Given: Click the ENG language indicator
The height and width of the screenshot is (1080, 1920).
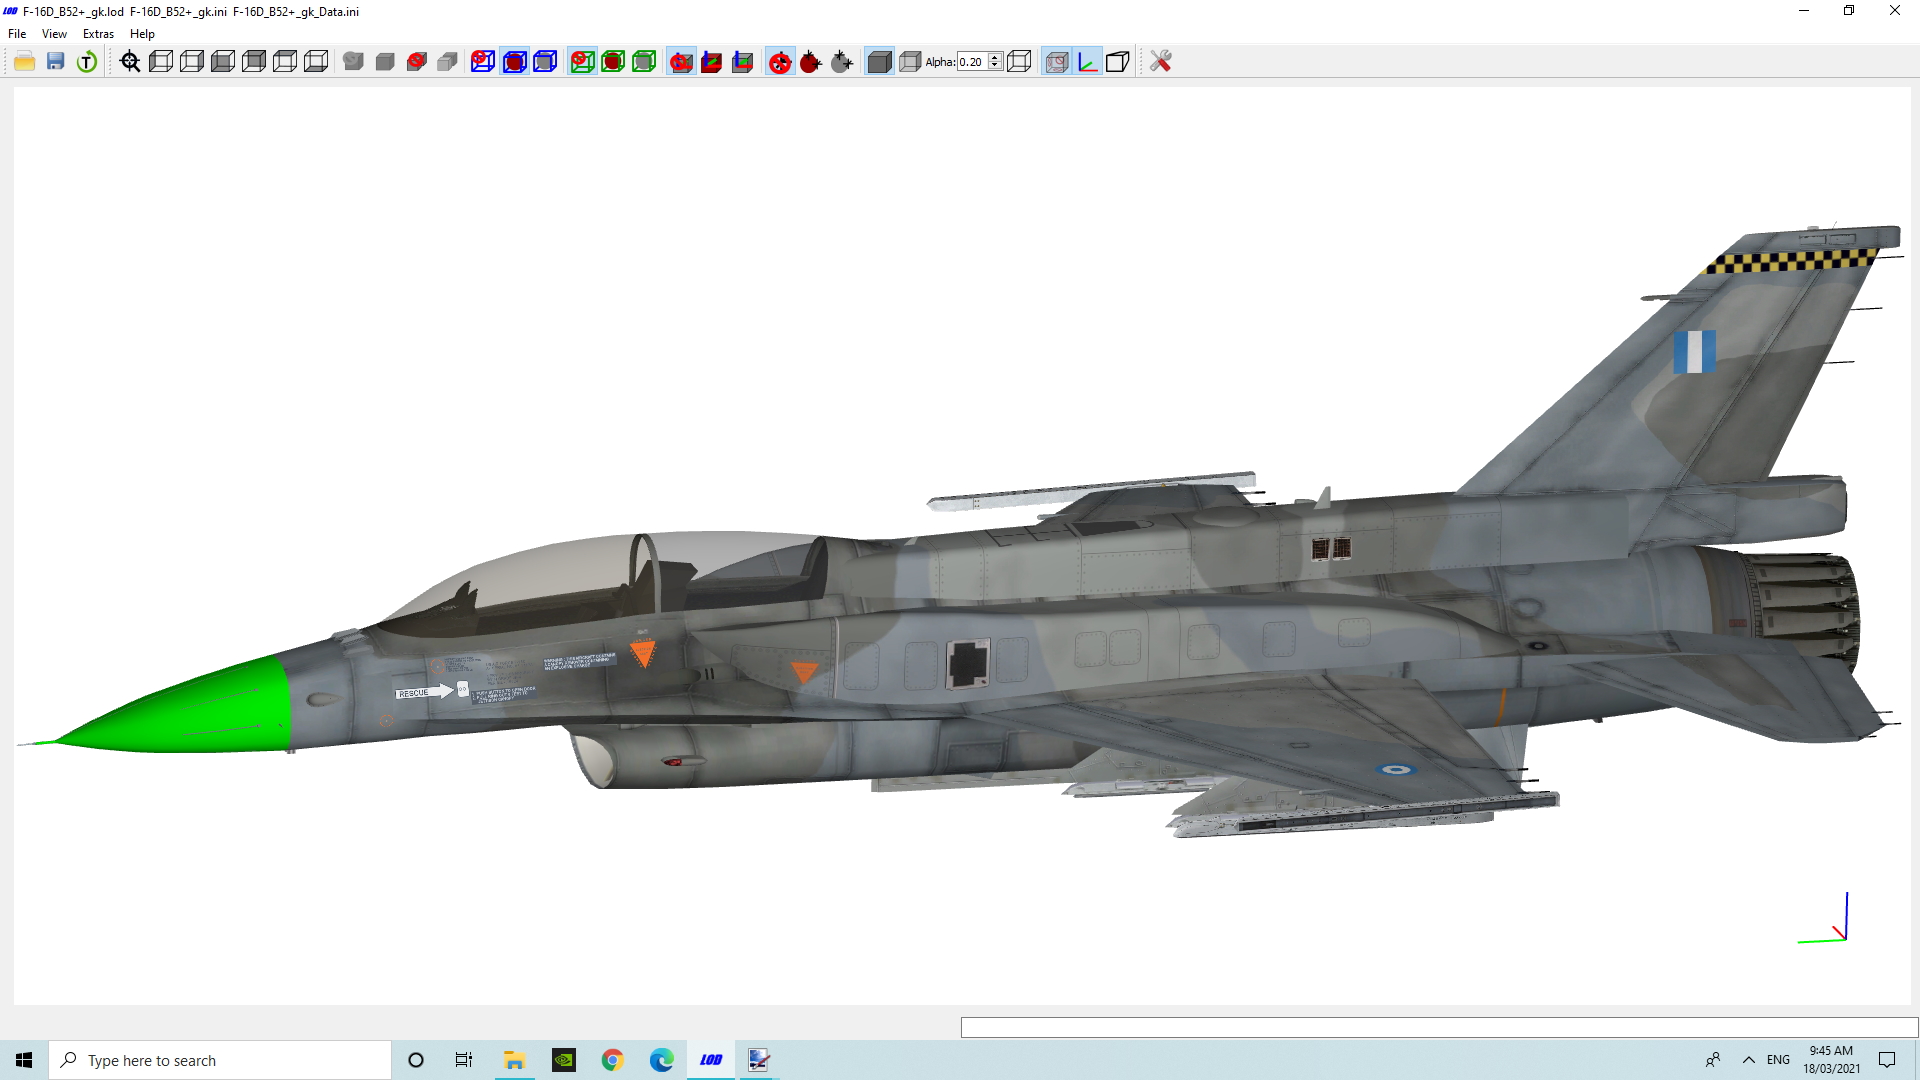Looking at the screenshot, I should (1778, 1060).
